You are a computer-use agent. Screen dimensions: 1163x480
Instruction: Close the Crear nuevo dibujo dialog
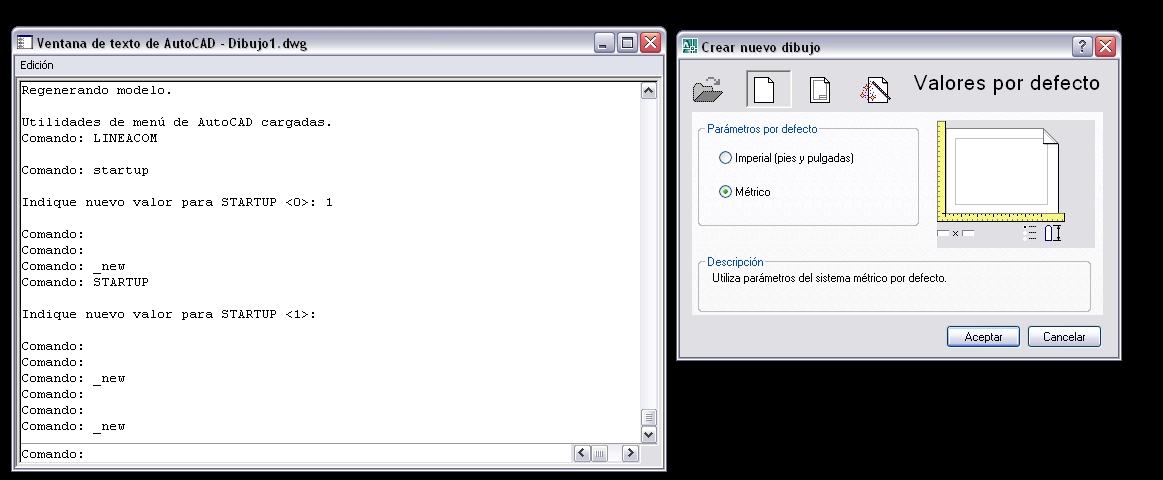coord(1105,47)
